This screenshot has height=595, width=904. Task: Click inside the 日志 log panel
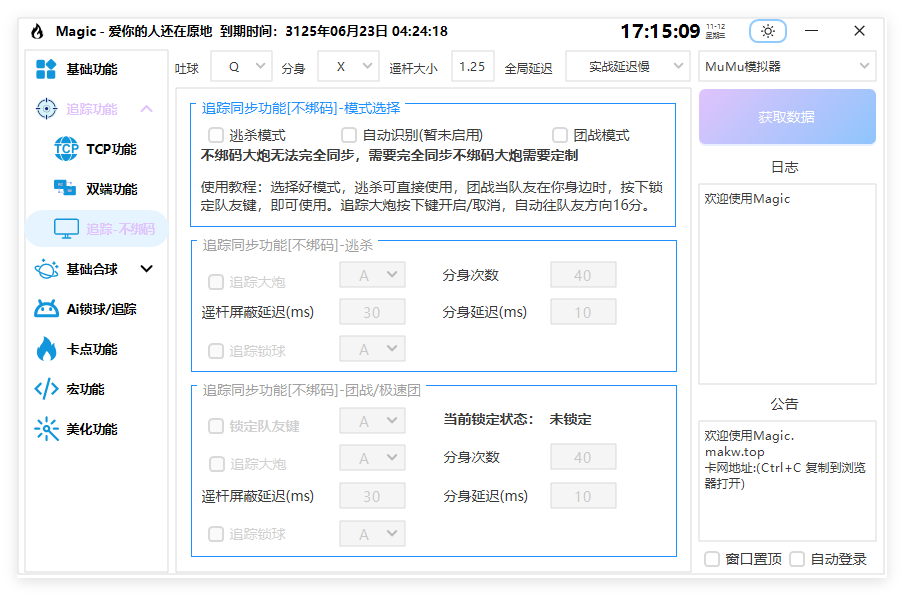(x=787, y=282)
